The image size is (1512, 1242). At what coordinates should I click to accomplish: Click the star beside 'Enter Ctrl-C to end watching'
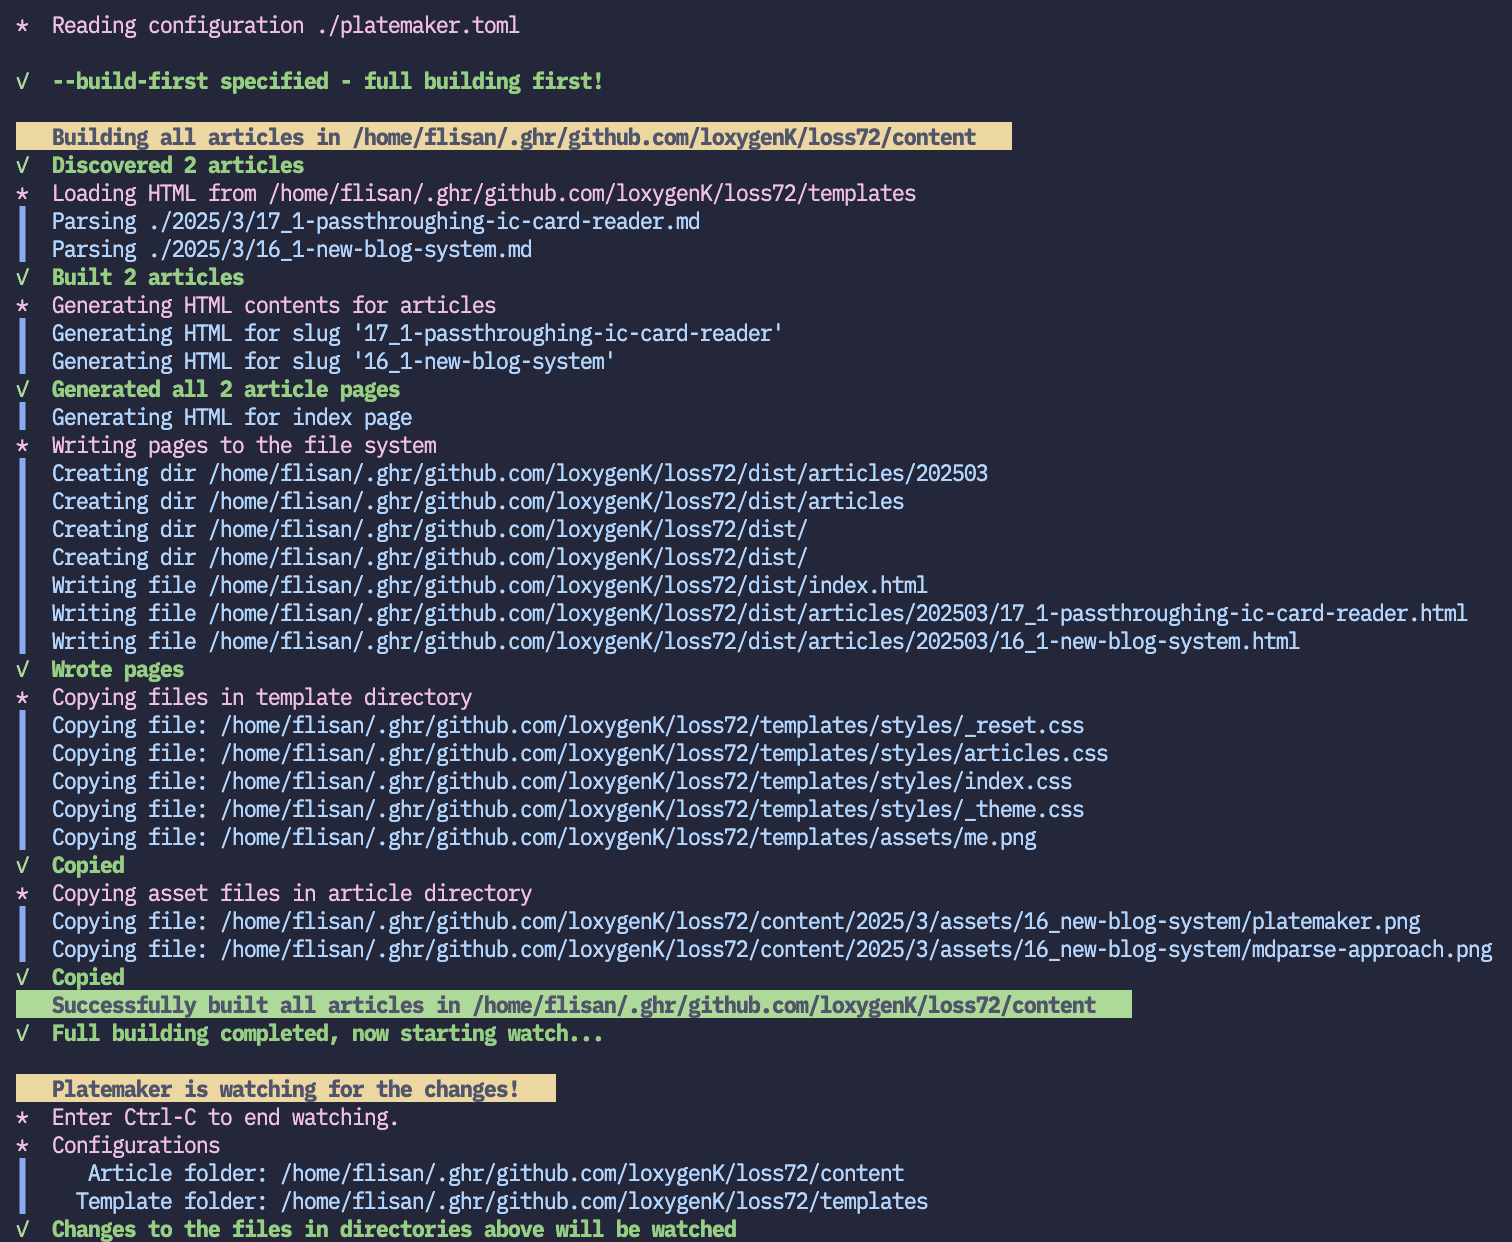point(22,1118)
